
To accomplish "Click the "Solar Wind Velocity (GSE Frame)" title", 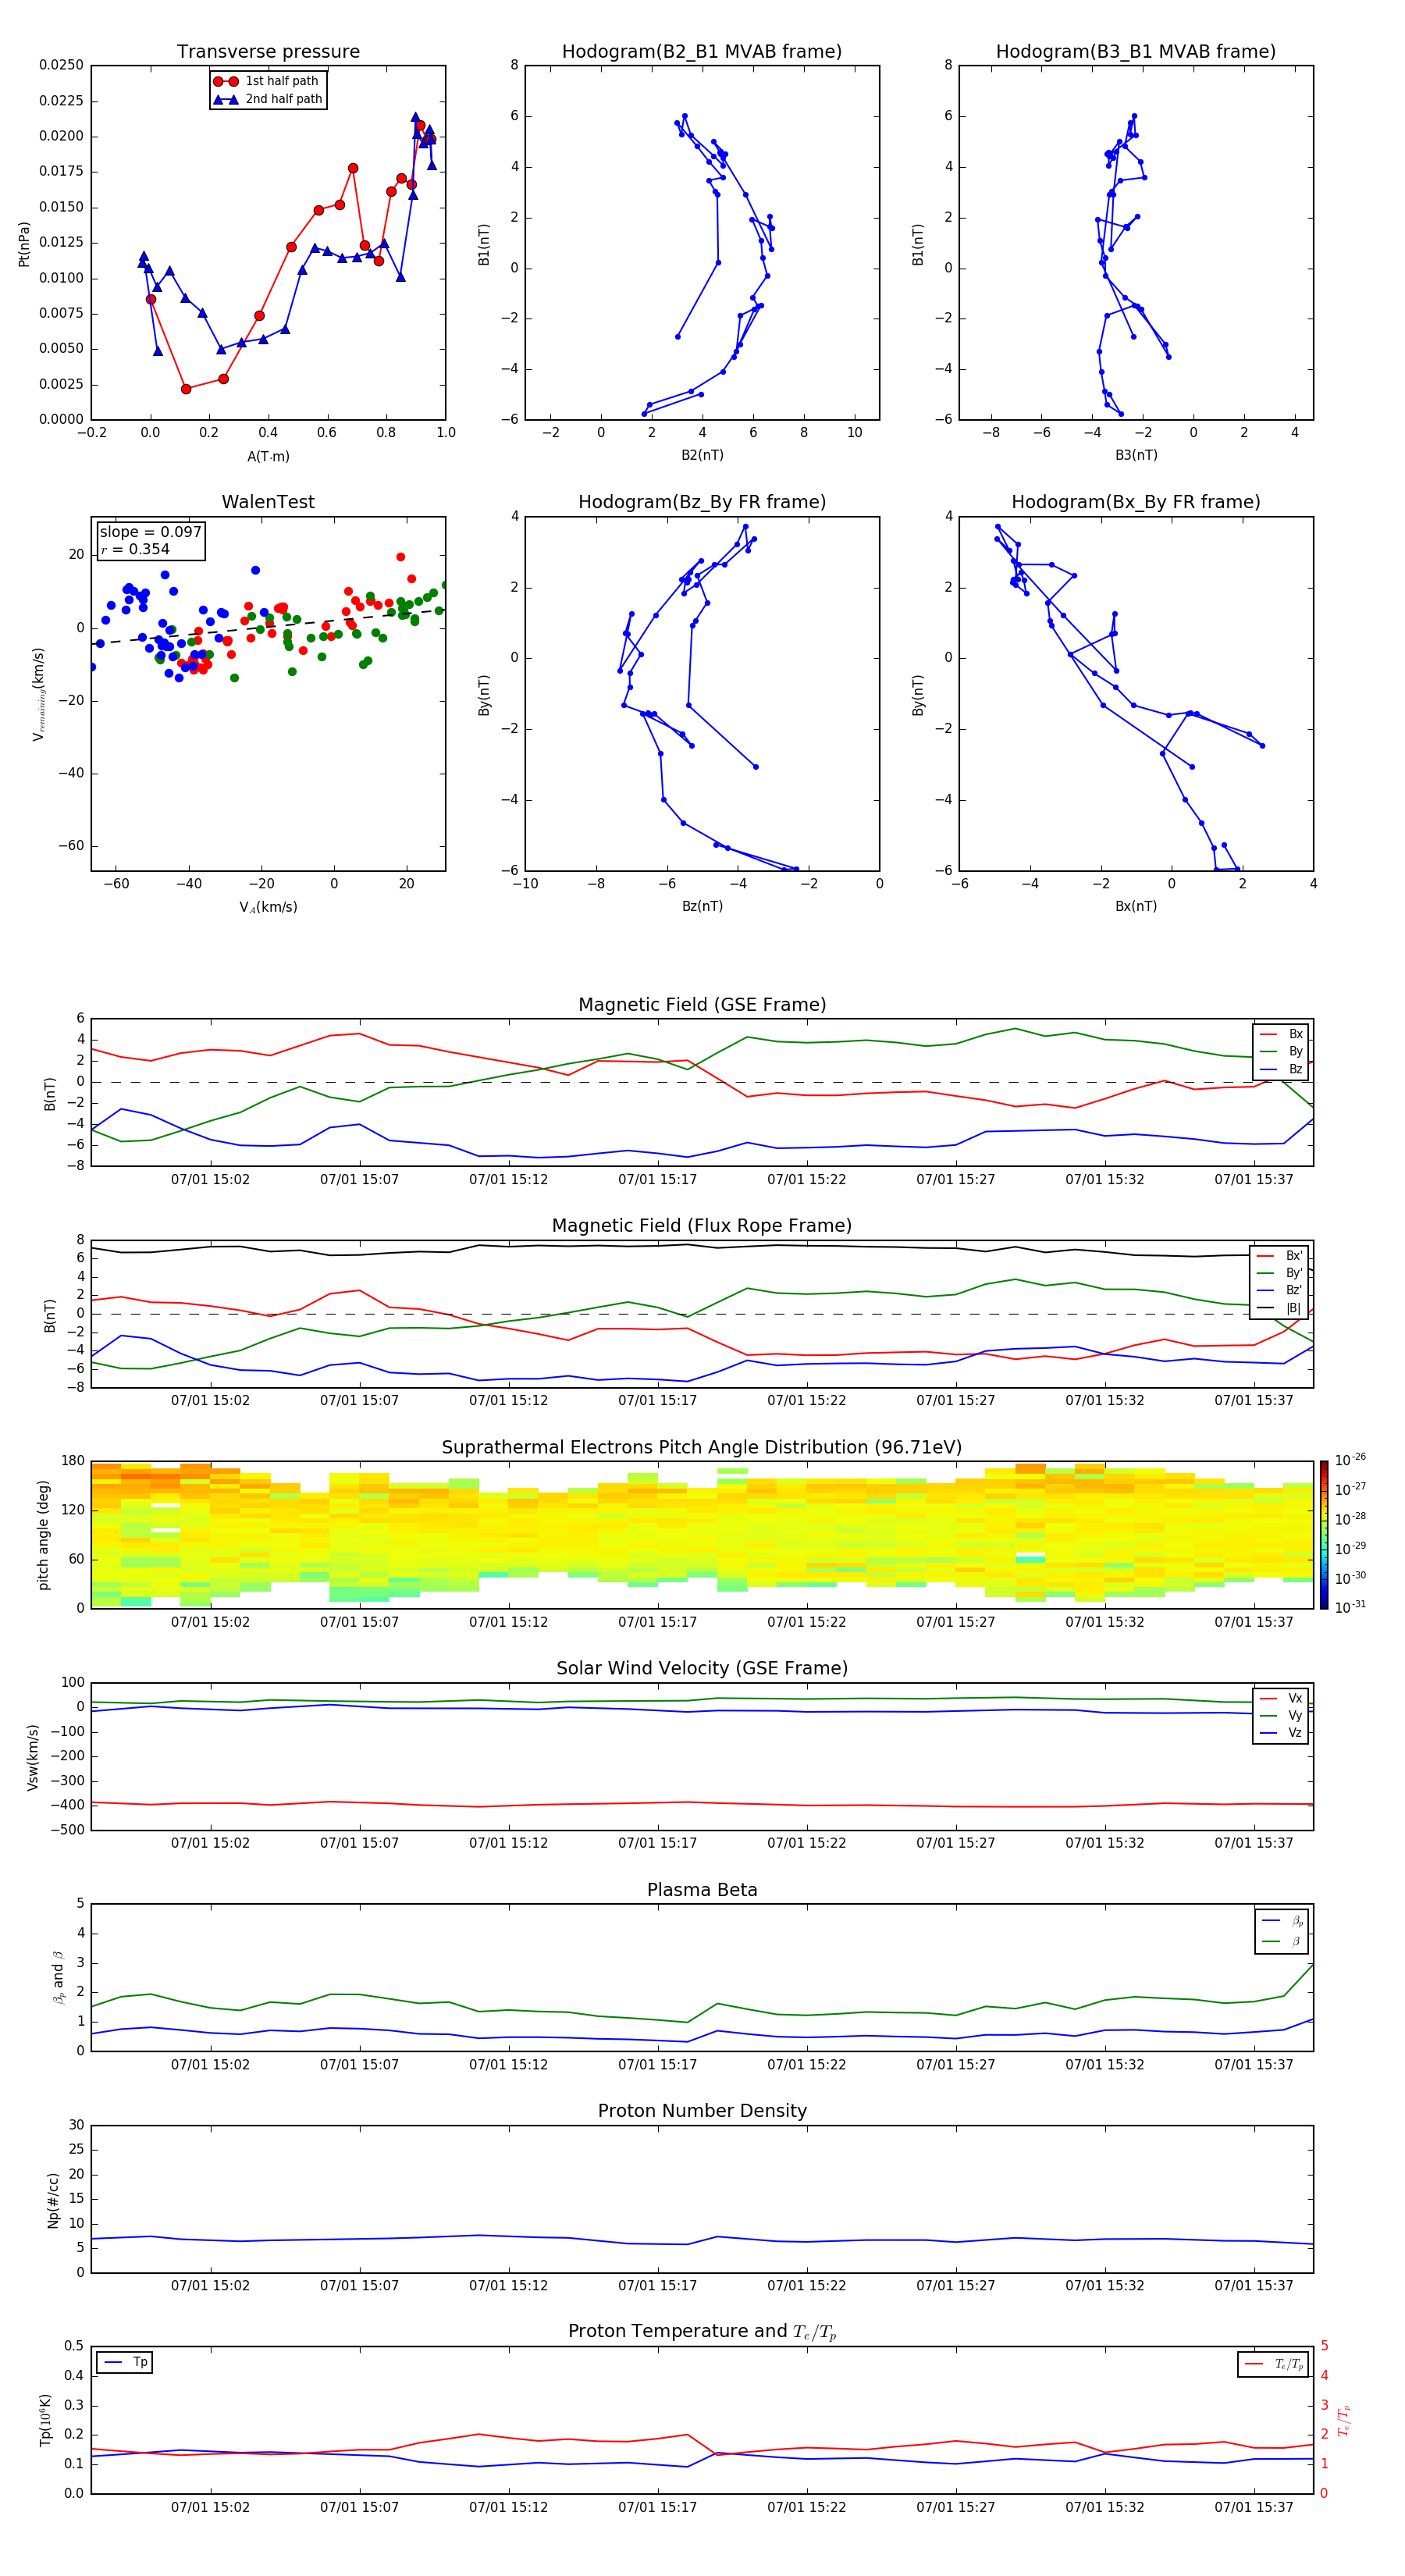I will coord(702,1669).
